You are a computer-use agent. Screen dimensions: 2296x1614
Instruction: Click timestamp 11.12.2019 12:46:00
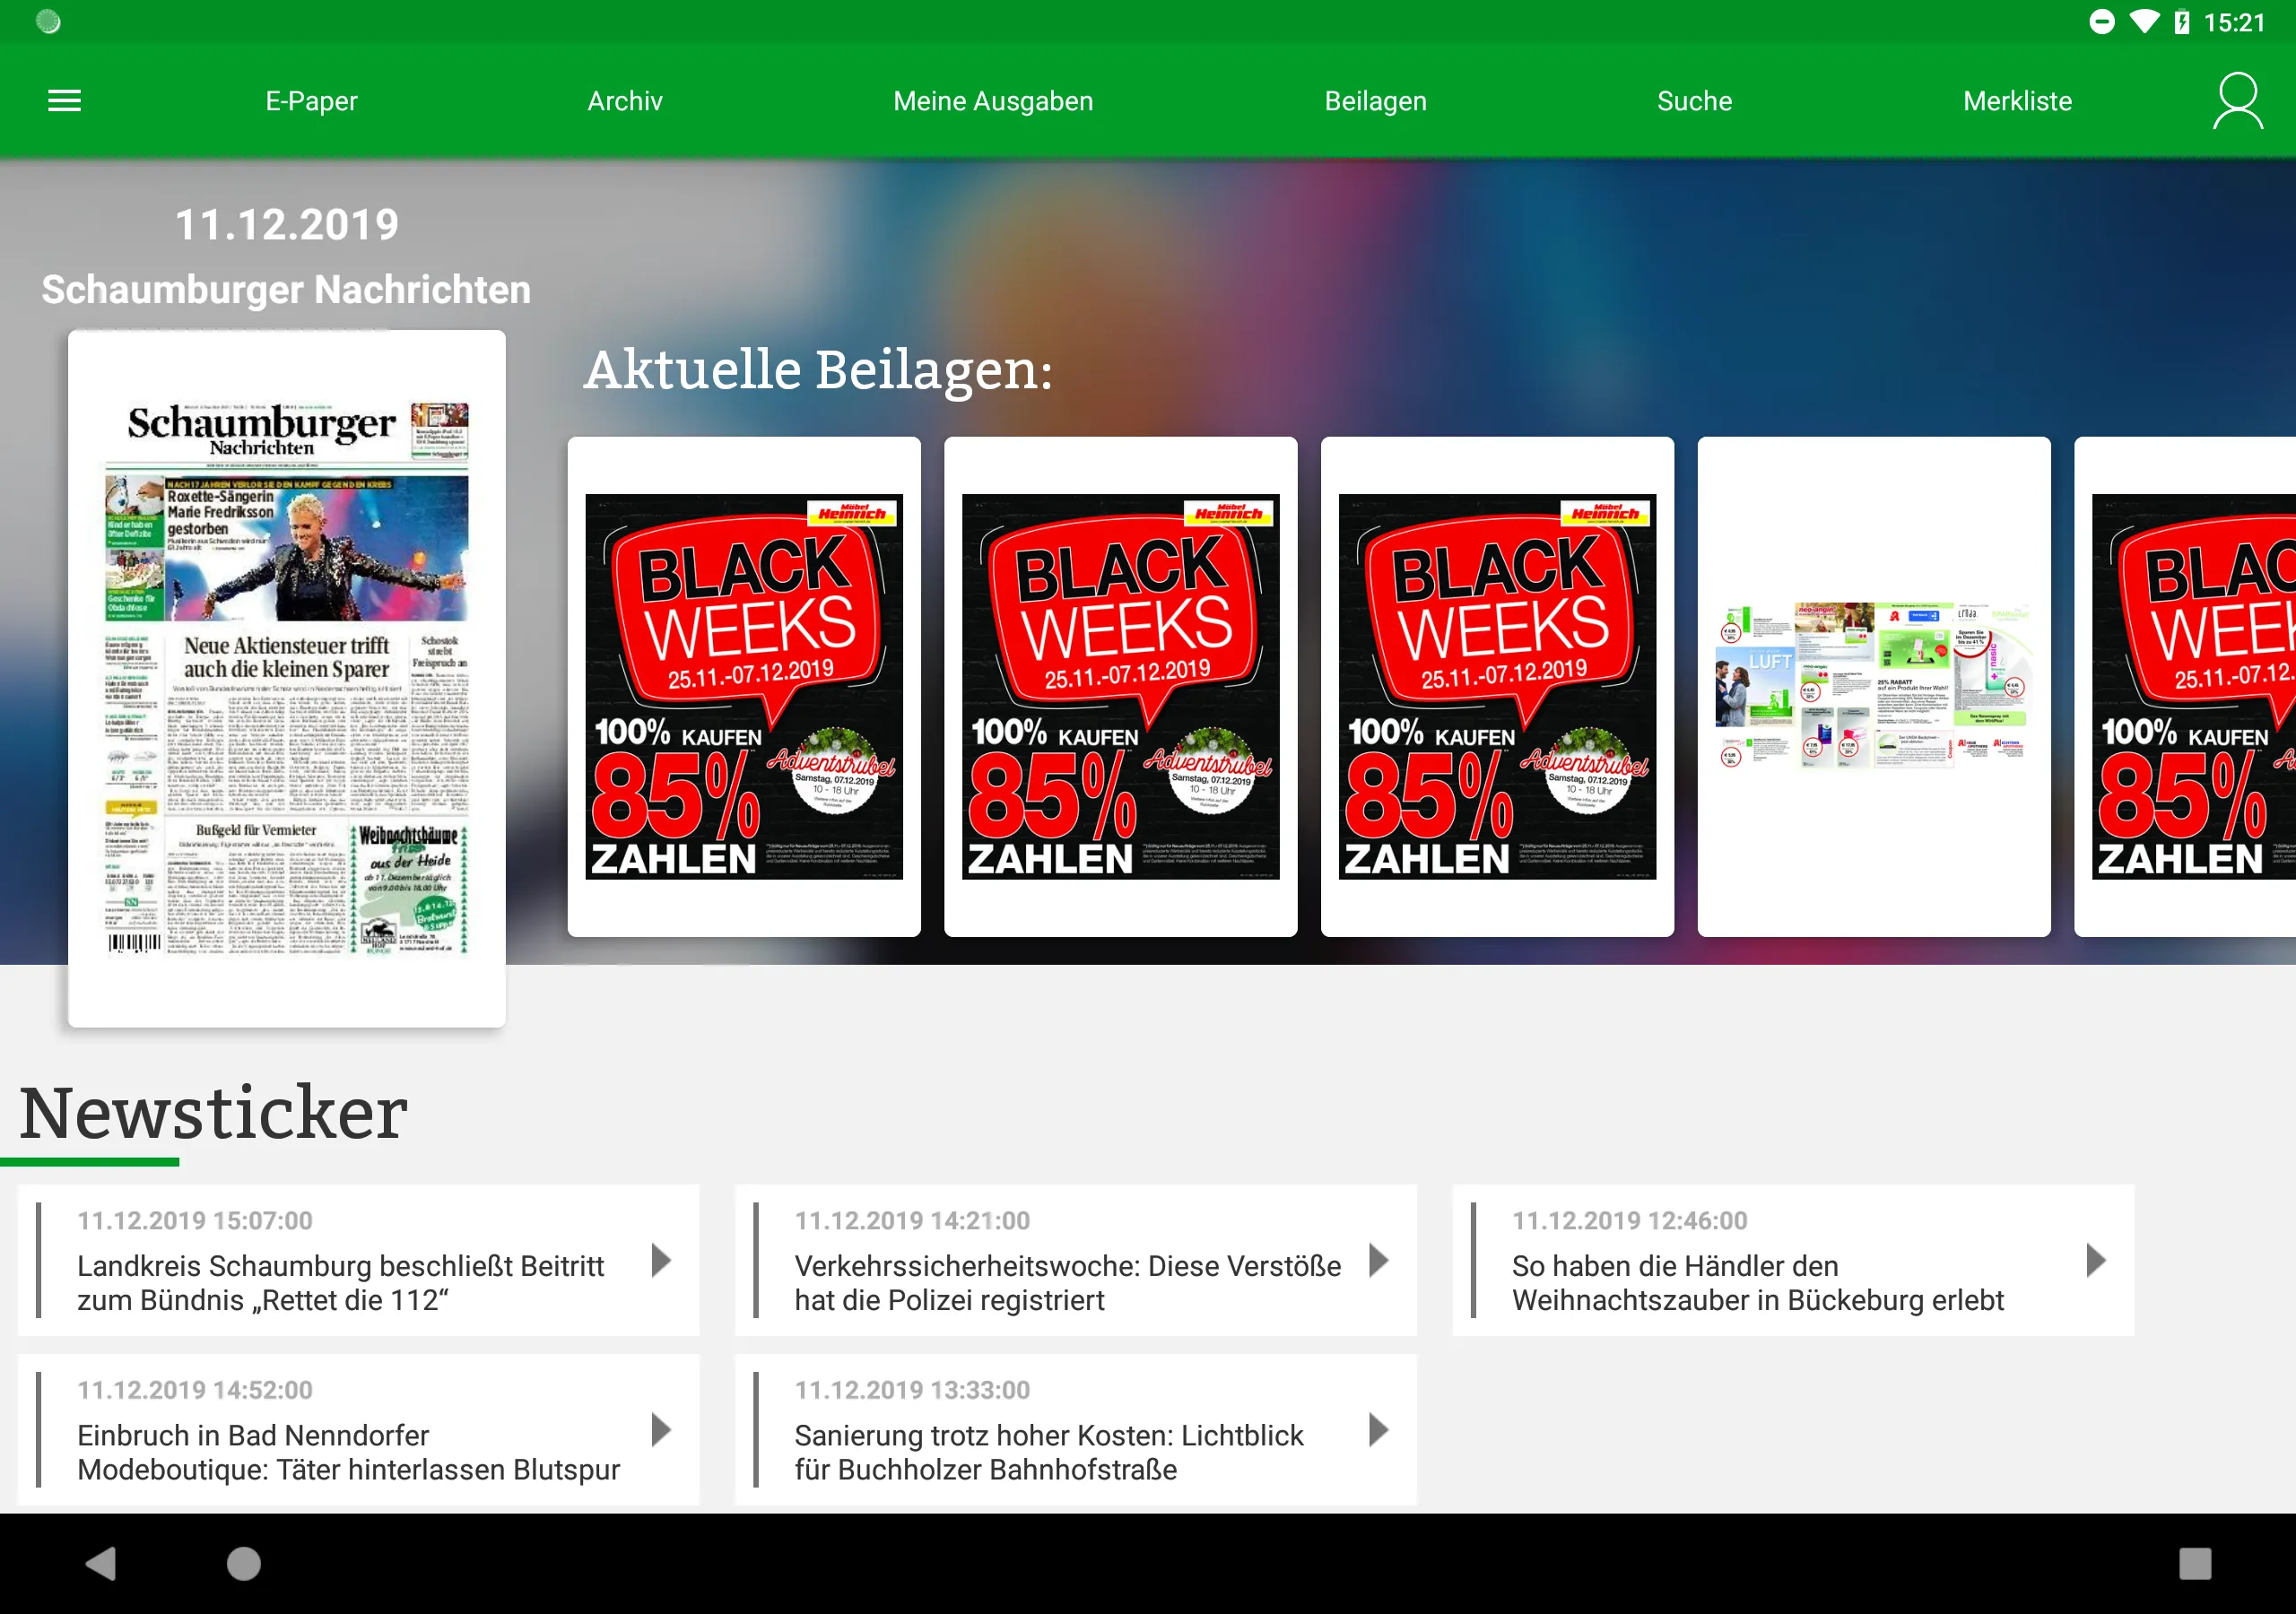(1630, 1220)
